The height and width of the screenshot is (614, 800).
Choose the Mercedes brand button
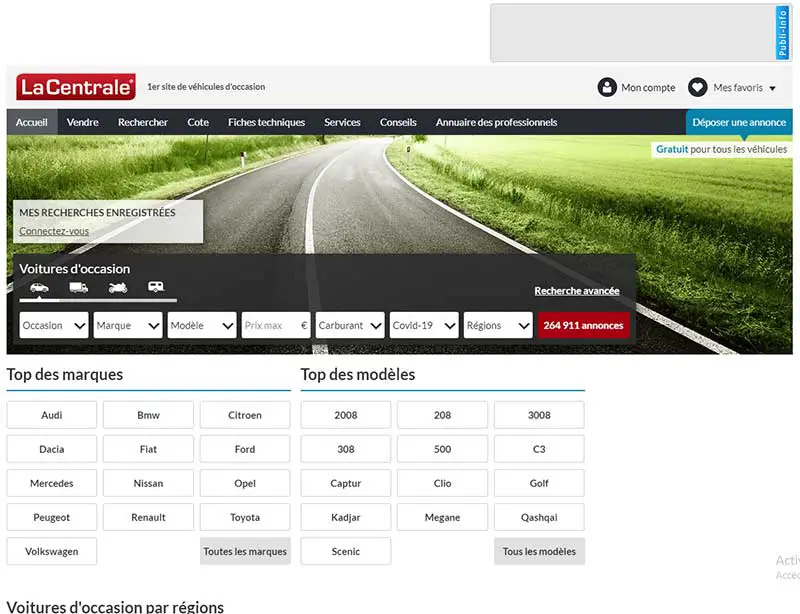(52, 483)
